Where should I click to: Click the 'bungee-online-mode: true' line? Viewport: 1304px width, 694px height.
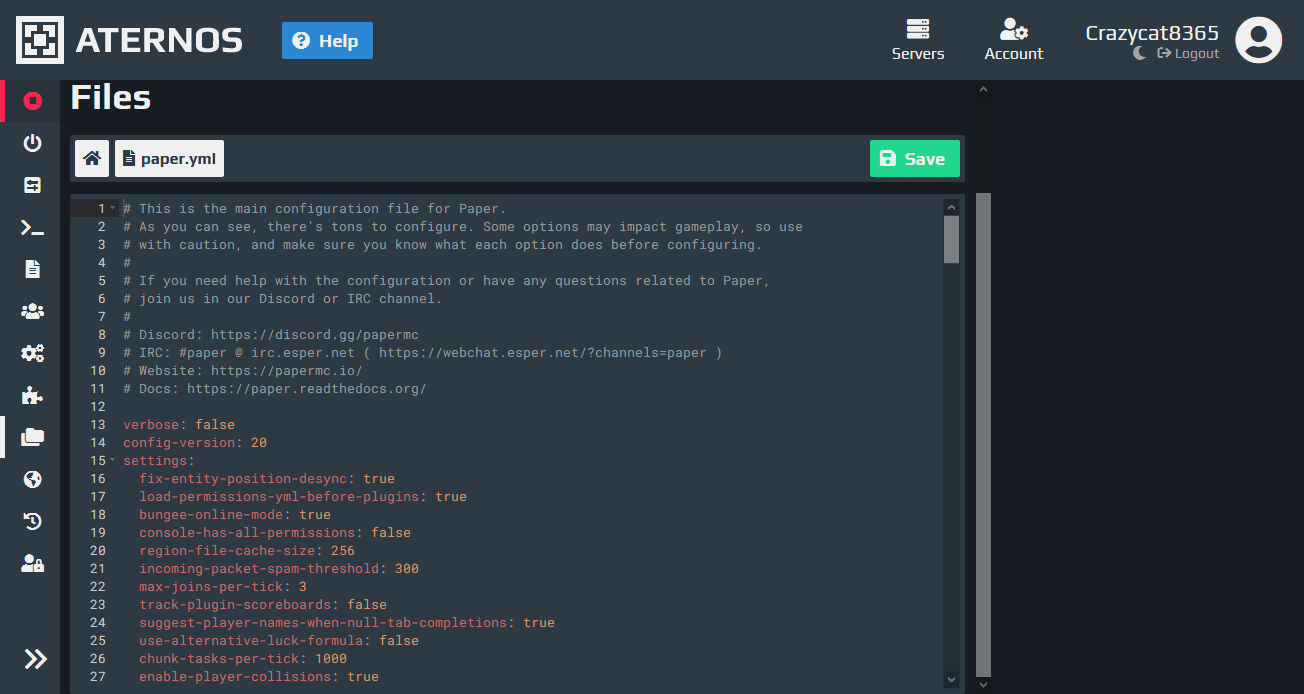(x=235, y=514)
